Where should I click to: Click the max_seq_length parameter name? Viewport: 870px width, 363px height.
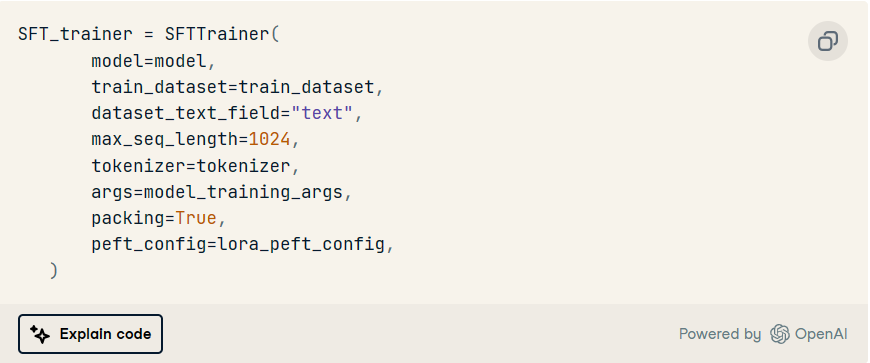pyautogui.click(x=165, y=140)
